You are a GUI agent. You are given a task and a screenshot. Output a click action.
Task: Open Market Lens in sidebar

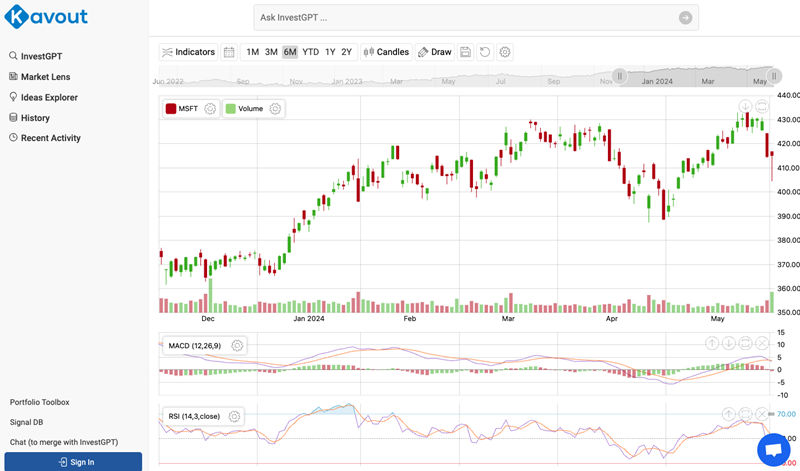(45, 77)
